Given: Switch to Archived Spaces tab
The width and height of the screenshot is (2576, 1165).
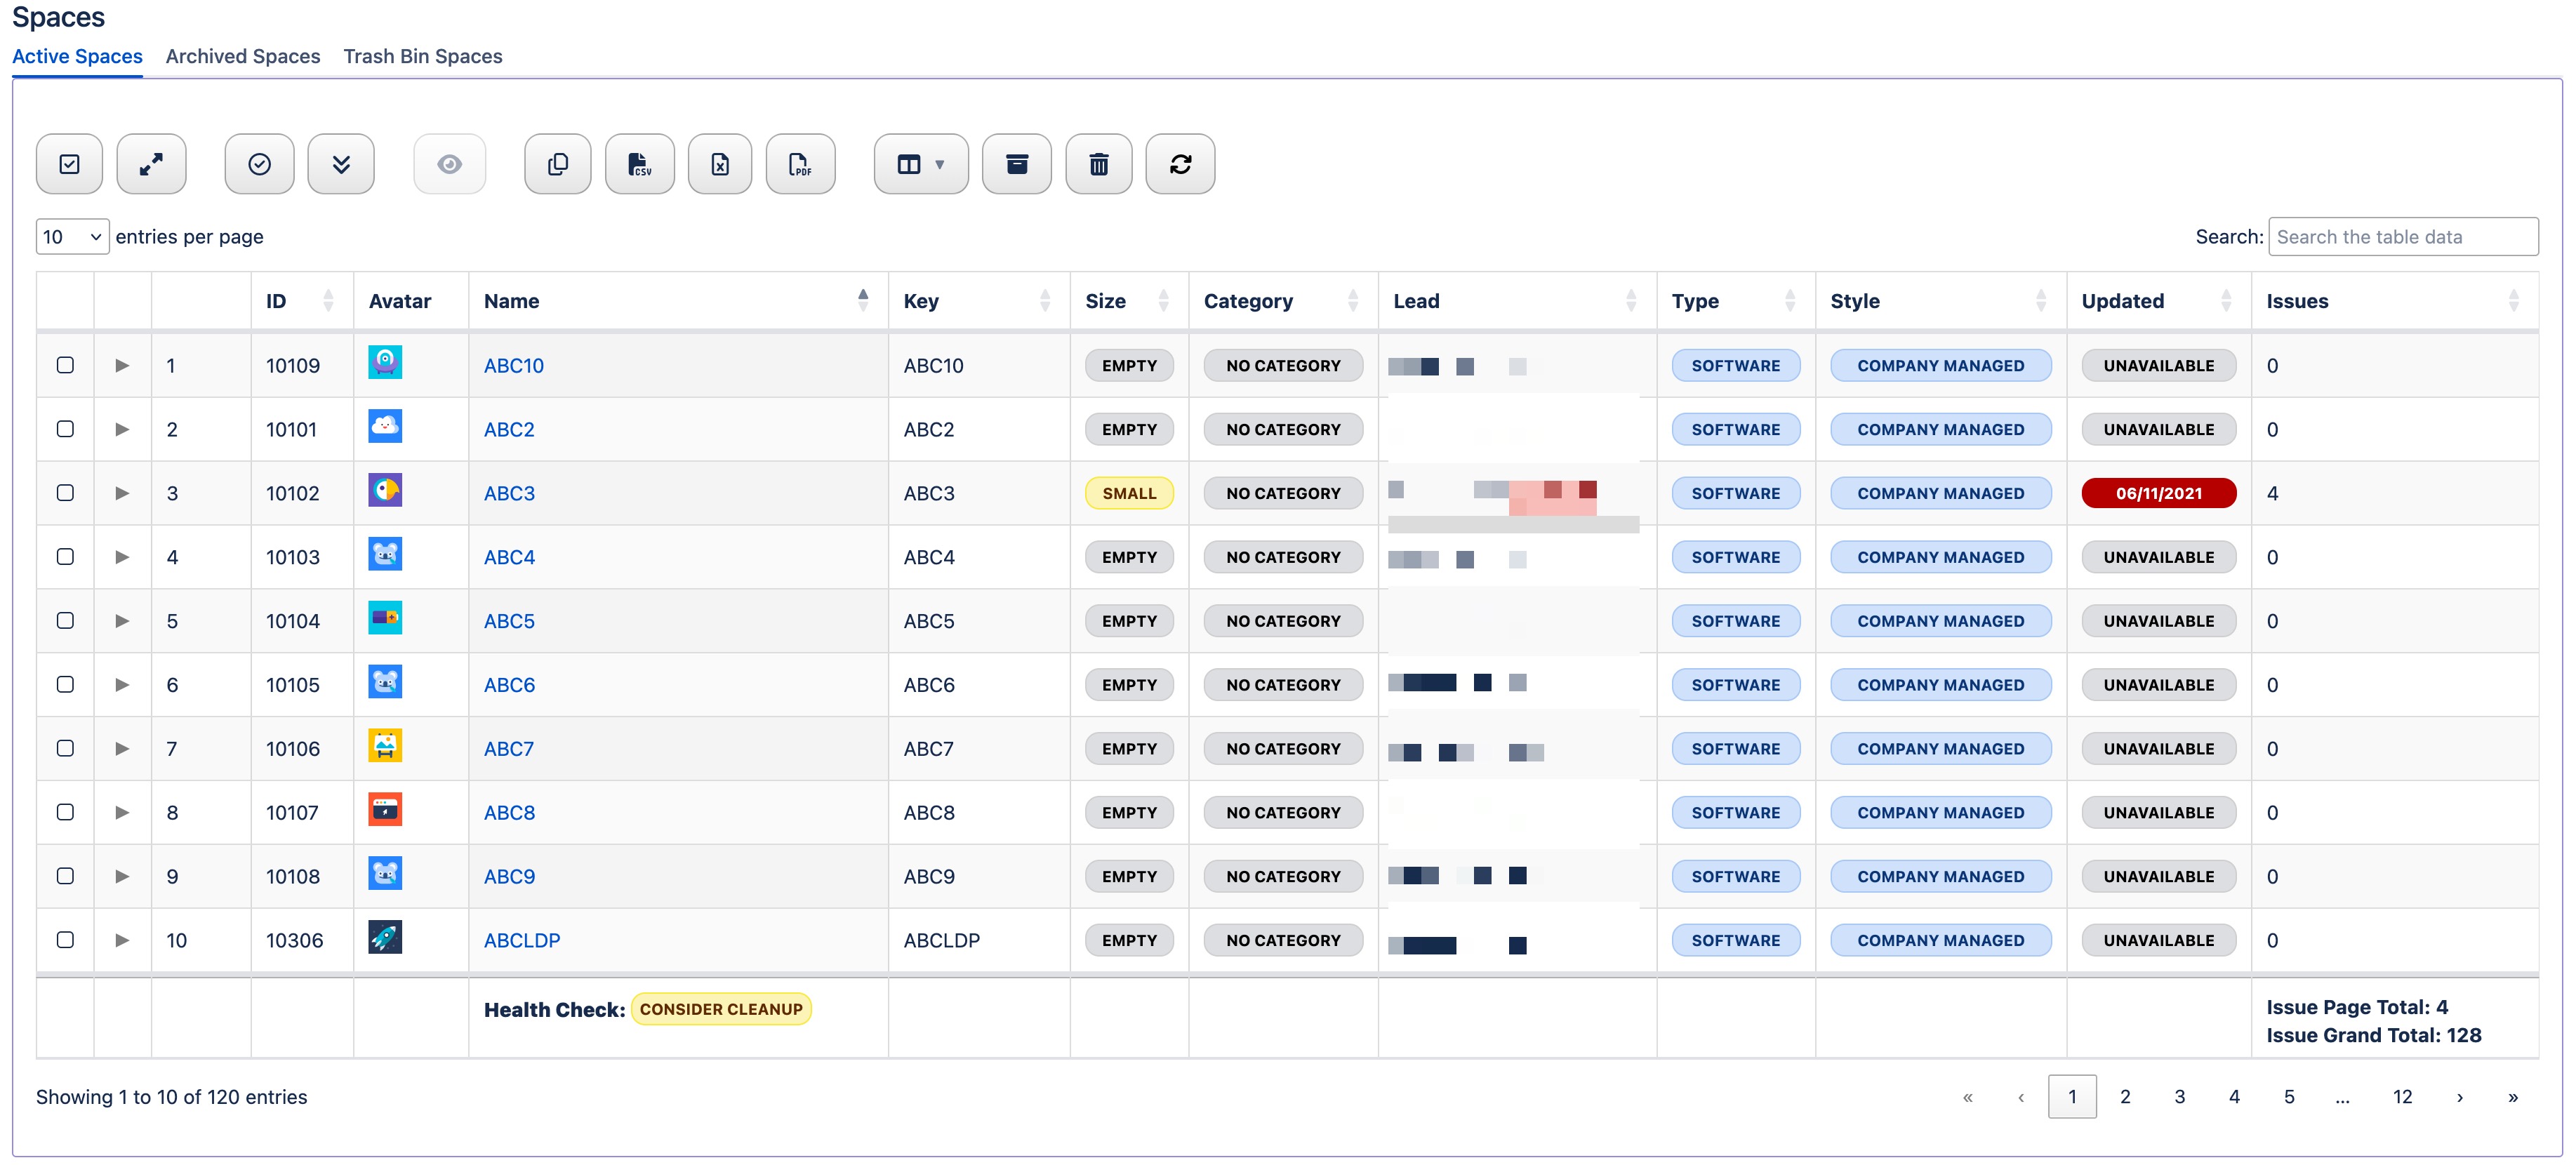Looking at the screenshot, I should (243, 57).
